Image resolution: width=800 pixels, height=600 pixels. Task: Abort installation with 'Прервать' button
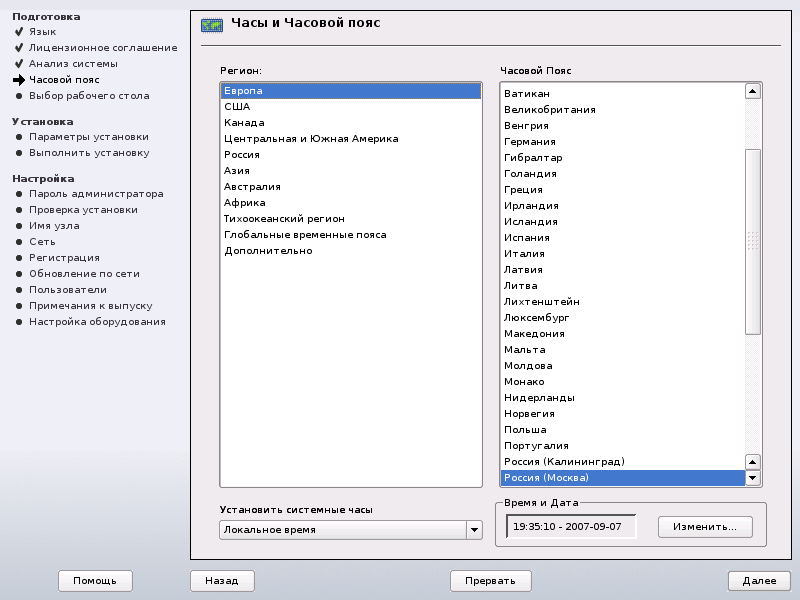point(490,581)
